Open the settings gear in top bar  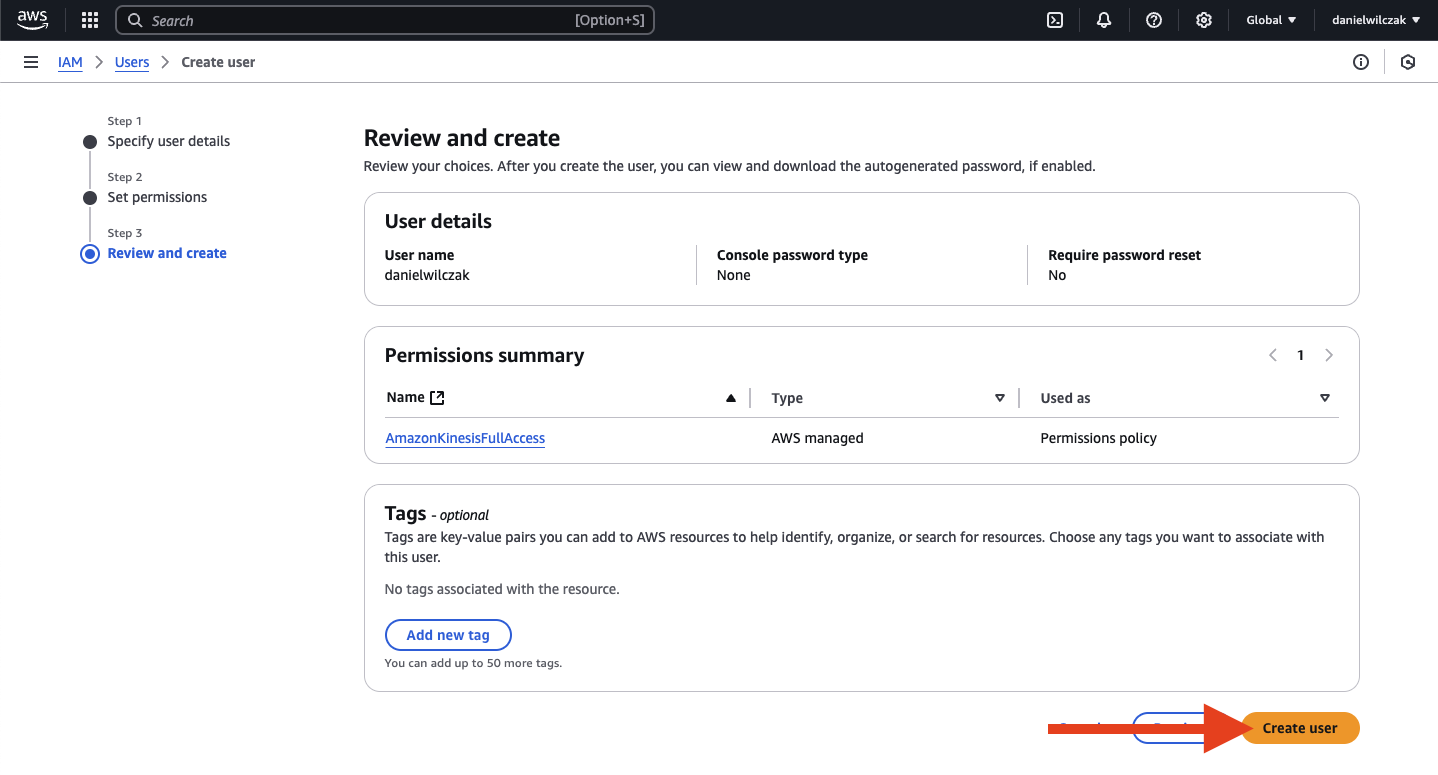1204,20
